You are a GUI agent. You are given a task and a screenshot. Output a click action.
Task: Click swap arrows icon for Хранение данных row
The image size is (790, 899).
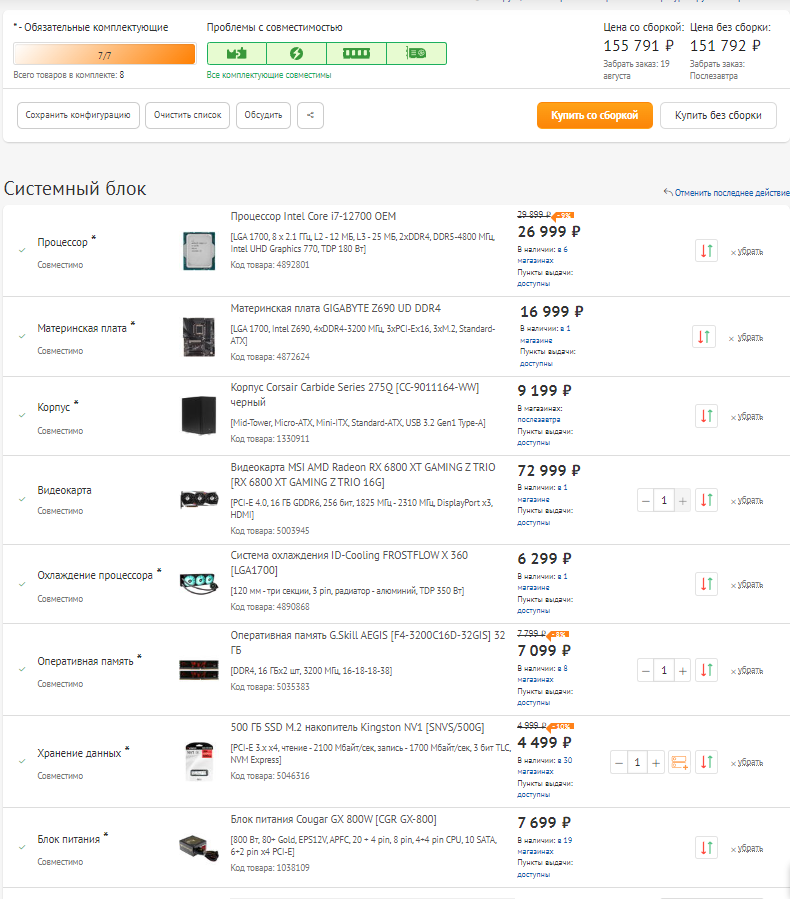tap(706, 762)
